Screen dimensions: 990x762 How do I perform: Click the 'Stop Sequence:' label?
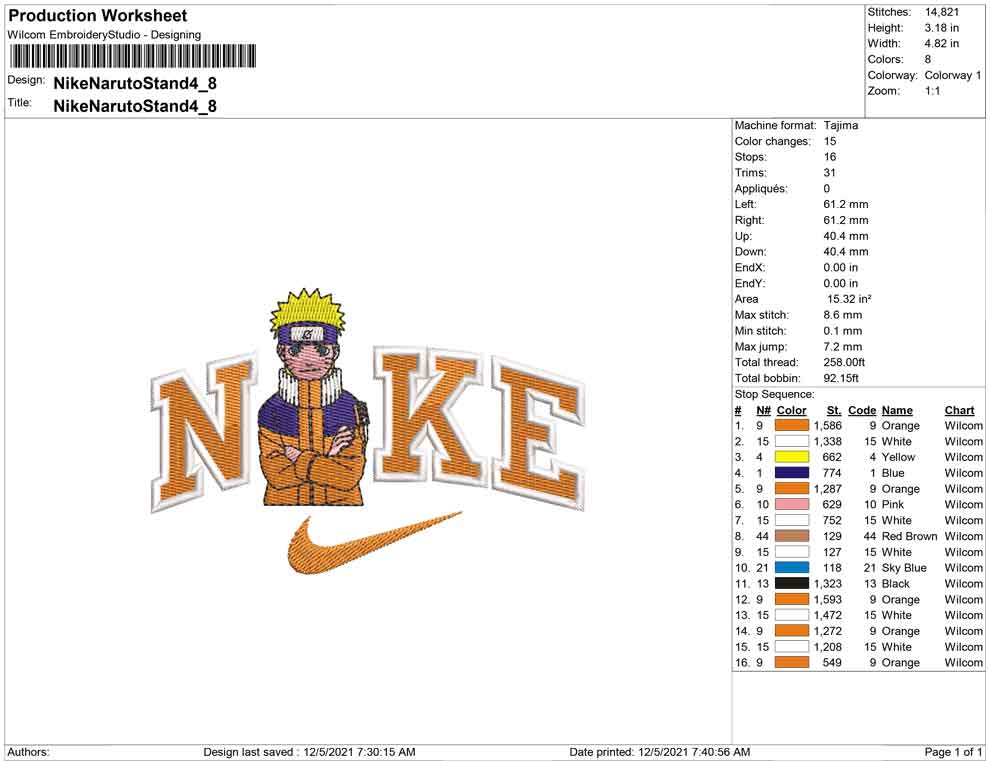774,394
